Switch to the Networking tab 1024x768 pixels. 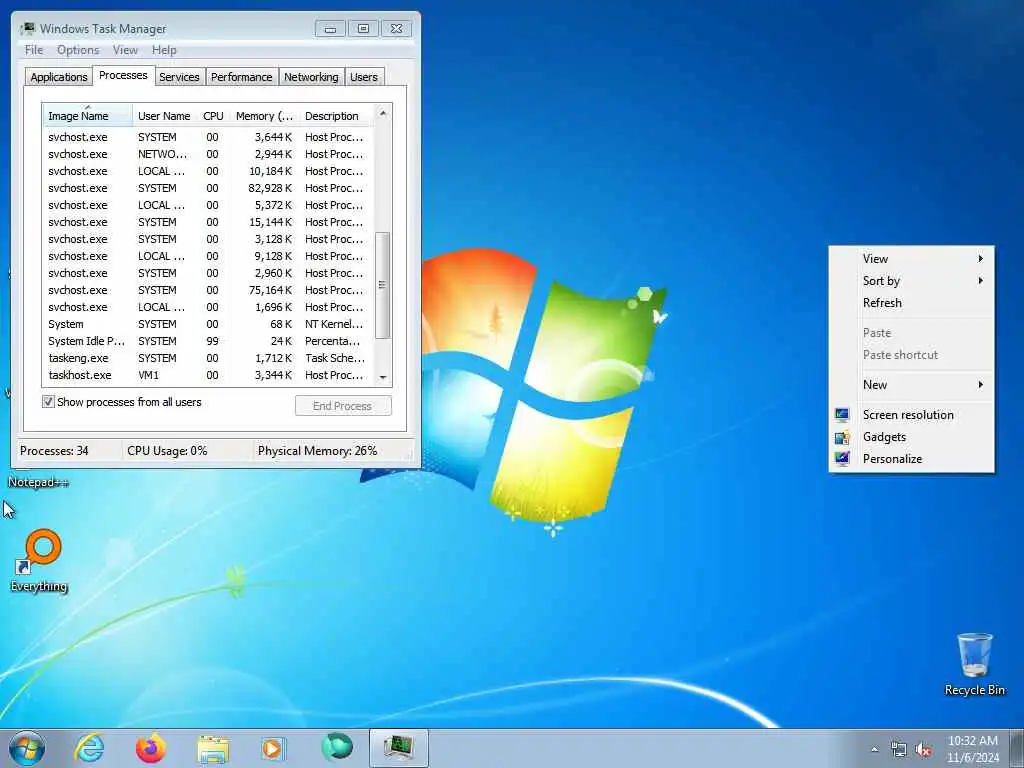click(x=311, y=77)
